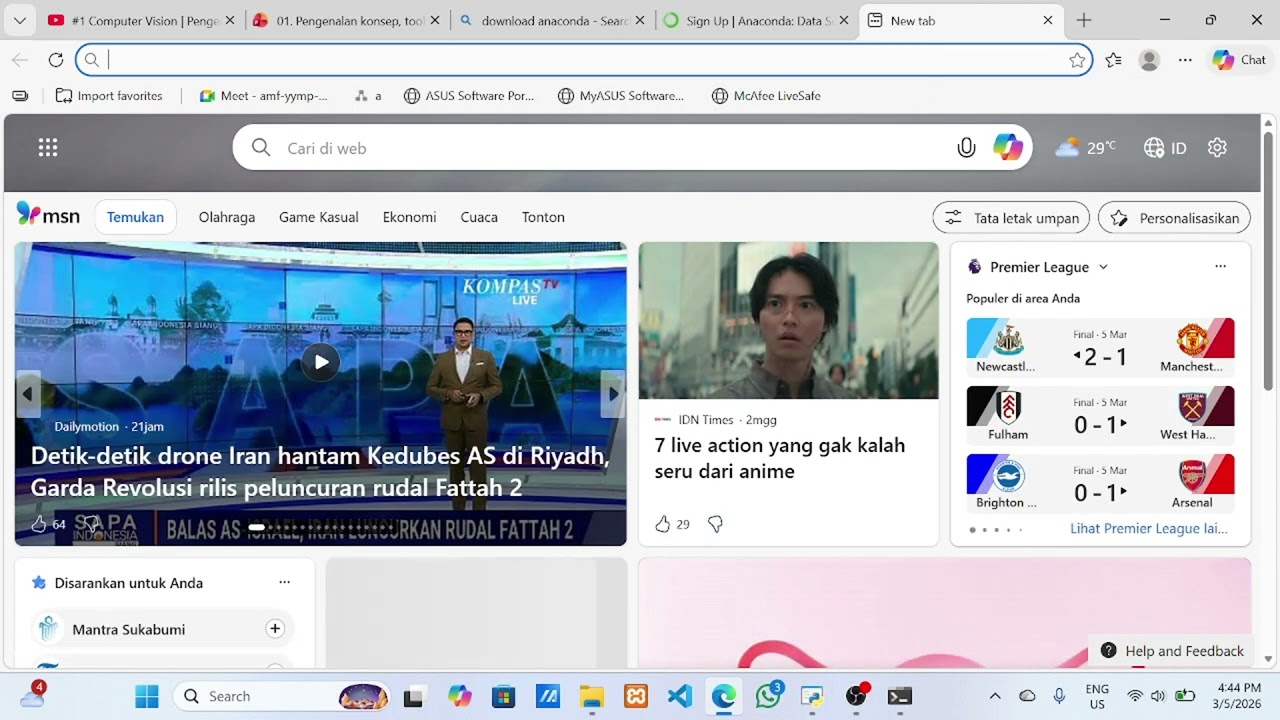Show hidden system tray icons chevron

(994, 696)
